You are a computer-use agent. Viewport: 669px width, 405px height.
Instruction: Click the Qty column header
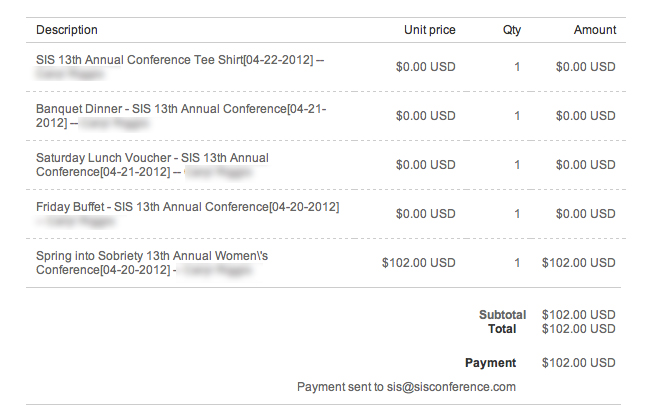click(x=512, y=30)
